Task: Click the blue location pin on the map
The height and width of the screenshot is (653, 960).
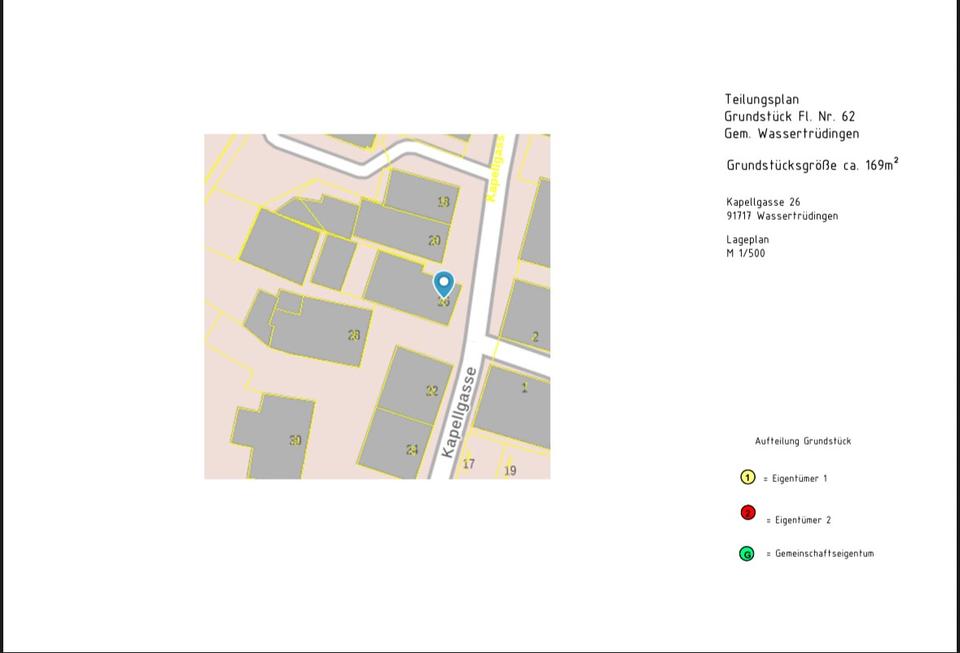Action: (x=443, y=284)
